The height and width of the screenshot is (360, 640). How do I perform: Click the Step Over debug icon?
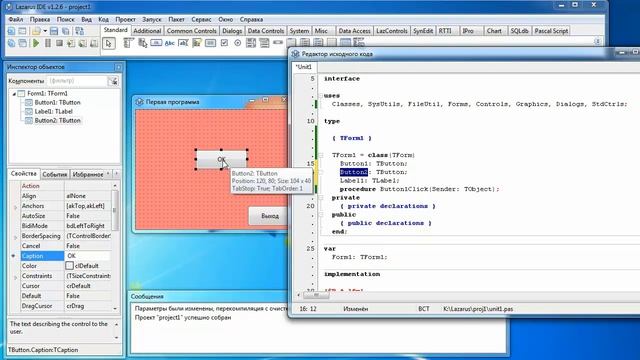82,43
